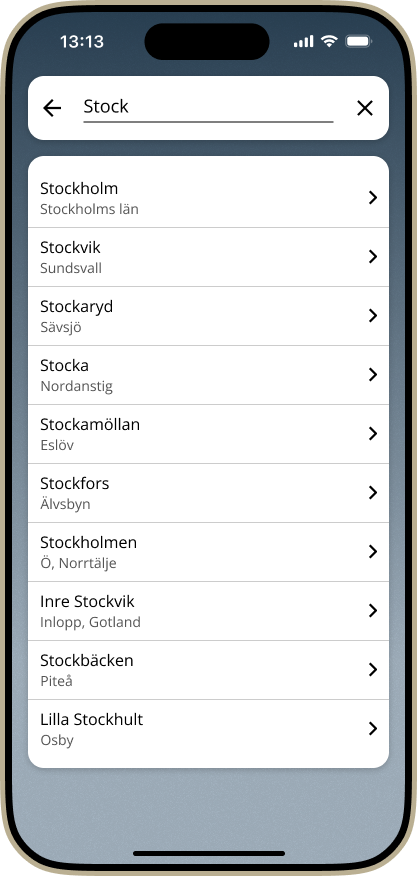The image size is (417, 876).
Task: Choose Stockaryd in Sävsjö
Action: (x=208, y=316)
